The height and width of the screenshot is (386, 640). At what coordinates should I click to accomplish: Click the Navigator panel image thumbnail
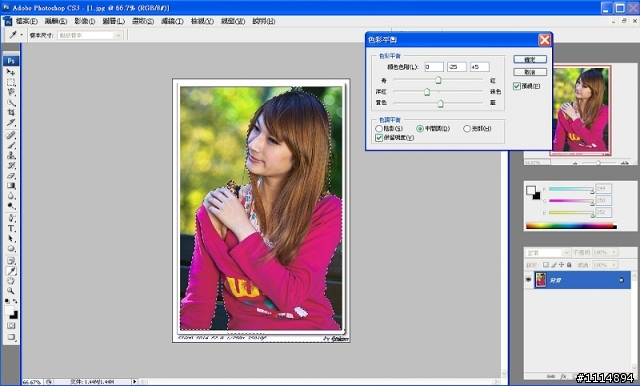[580, 110]
